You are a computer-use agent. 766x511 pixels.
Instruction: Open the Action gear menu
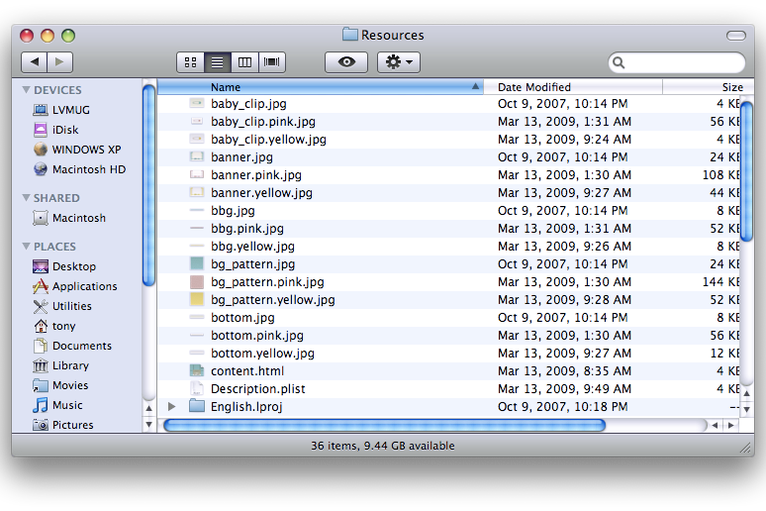coord(398,62)
